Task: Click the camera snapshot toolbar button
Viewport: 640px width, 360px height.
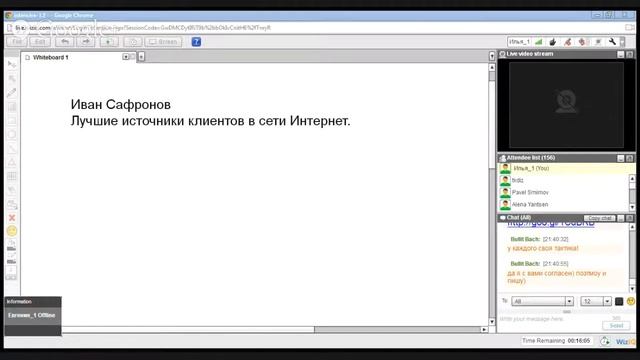Action: click(x=133, y=42)
